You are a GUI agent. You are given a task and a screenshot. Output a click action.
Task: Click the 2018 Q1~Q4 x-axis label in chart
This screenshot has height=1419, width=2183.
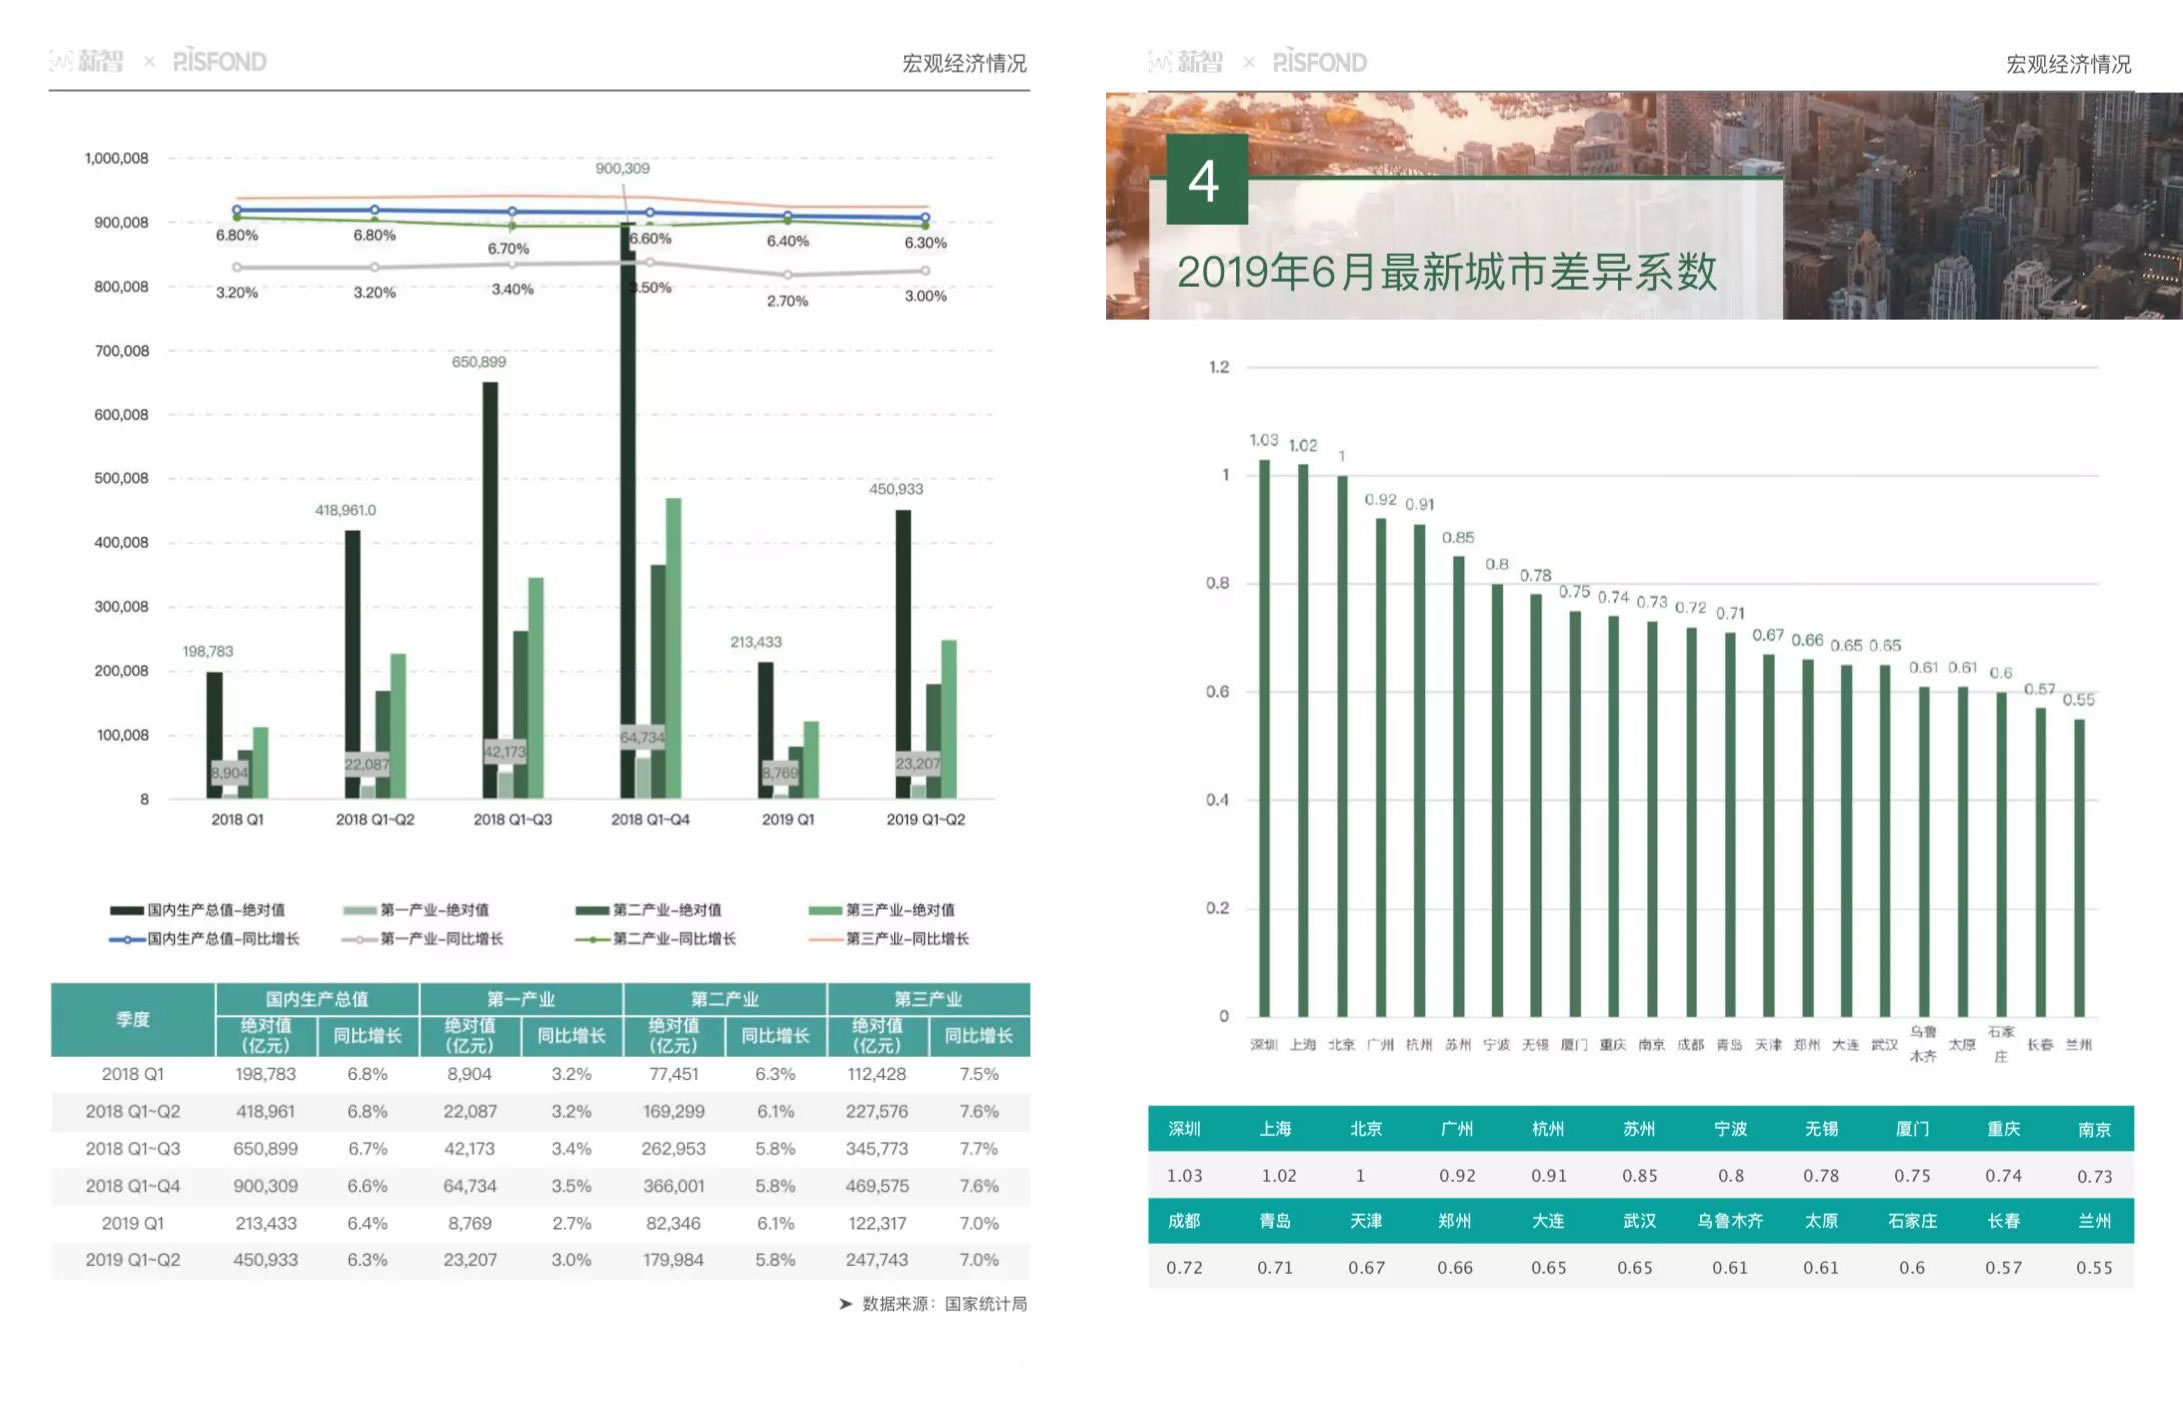point(650,819)
